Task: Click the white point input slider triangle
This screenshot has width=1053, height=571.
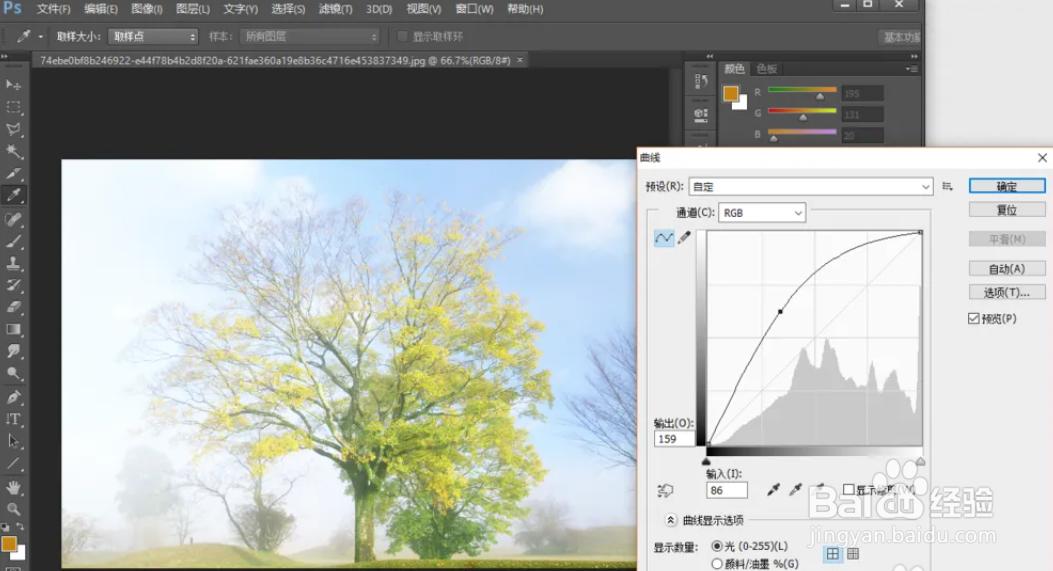Action: 920,462
